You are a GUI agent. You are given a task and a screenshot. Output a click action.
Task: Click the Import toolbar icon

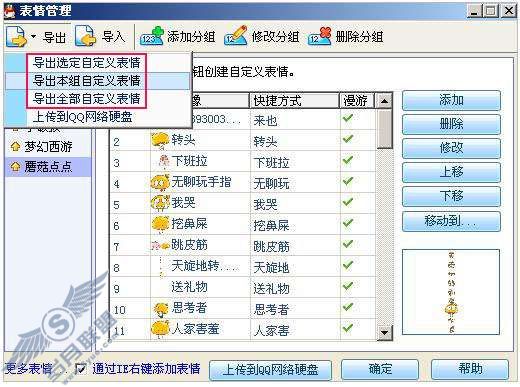coord(86,36)
